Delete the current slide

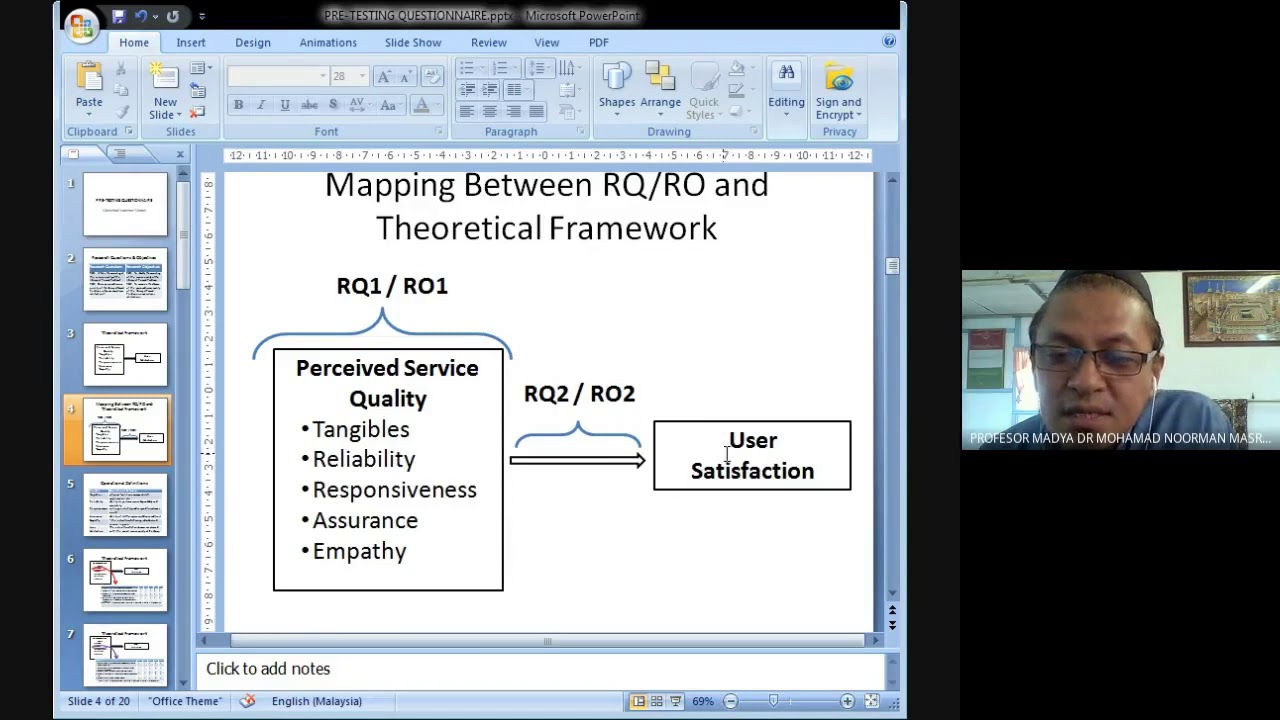pyautogui.click(x=197, y=112)
